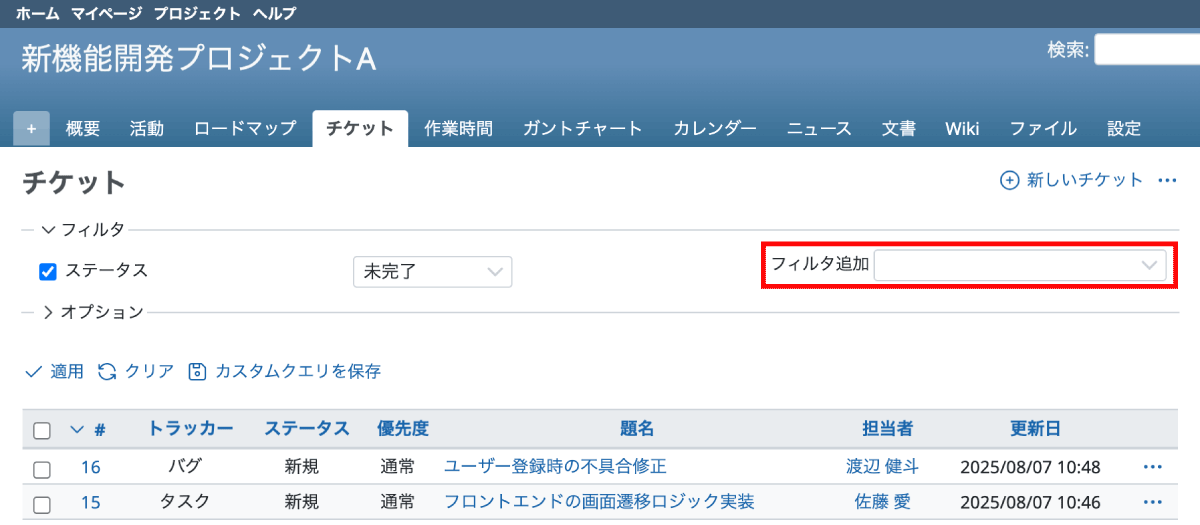Open the three-dot menu beside 新しいチケット
This screenshot has height=525, width=1200.
point(1166,180)
